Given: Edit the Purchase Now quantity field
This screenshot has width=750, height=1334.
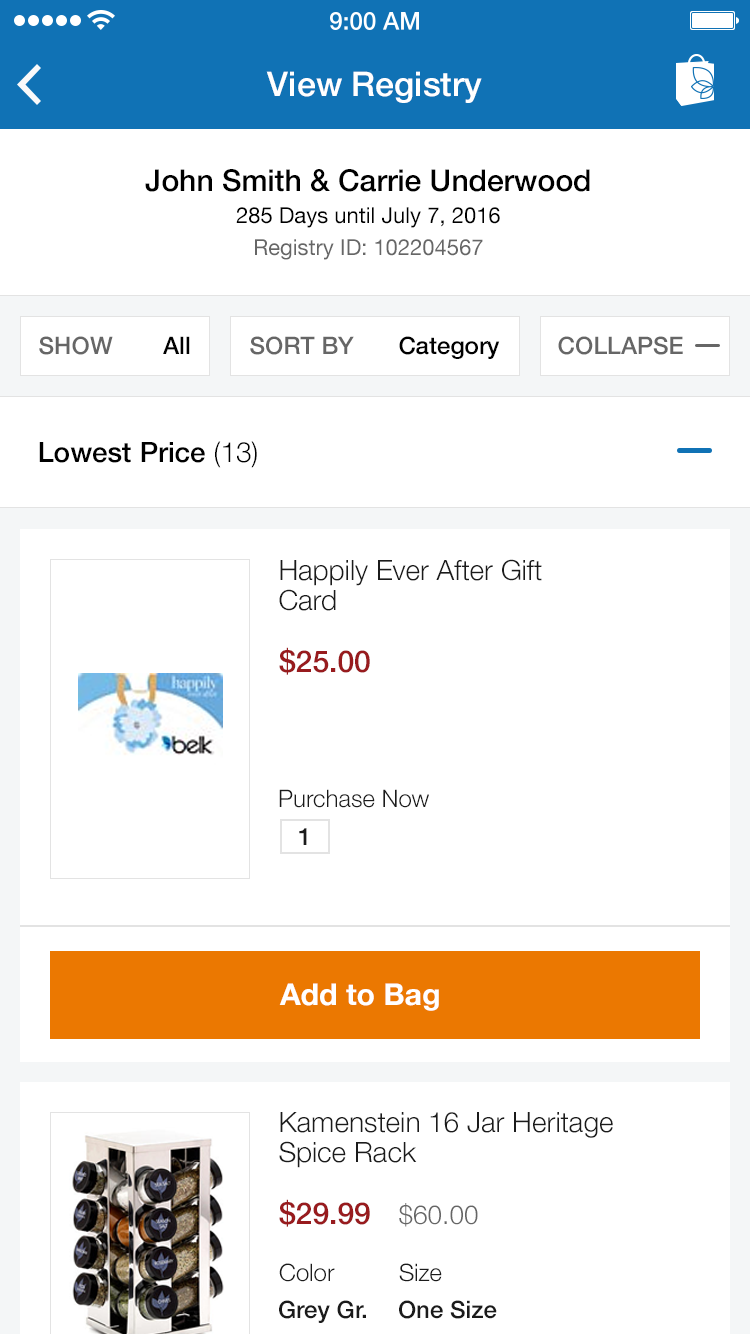Looking at the screenshot, I should click(x=304, y=837).
